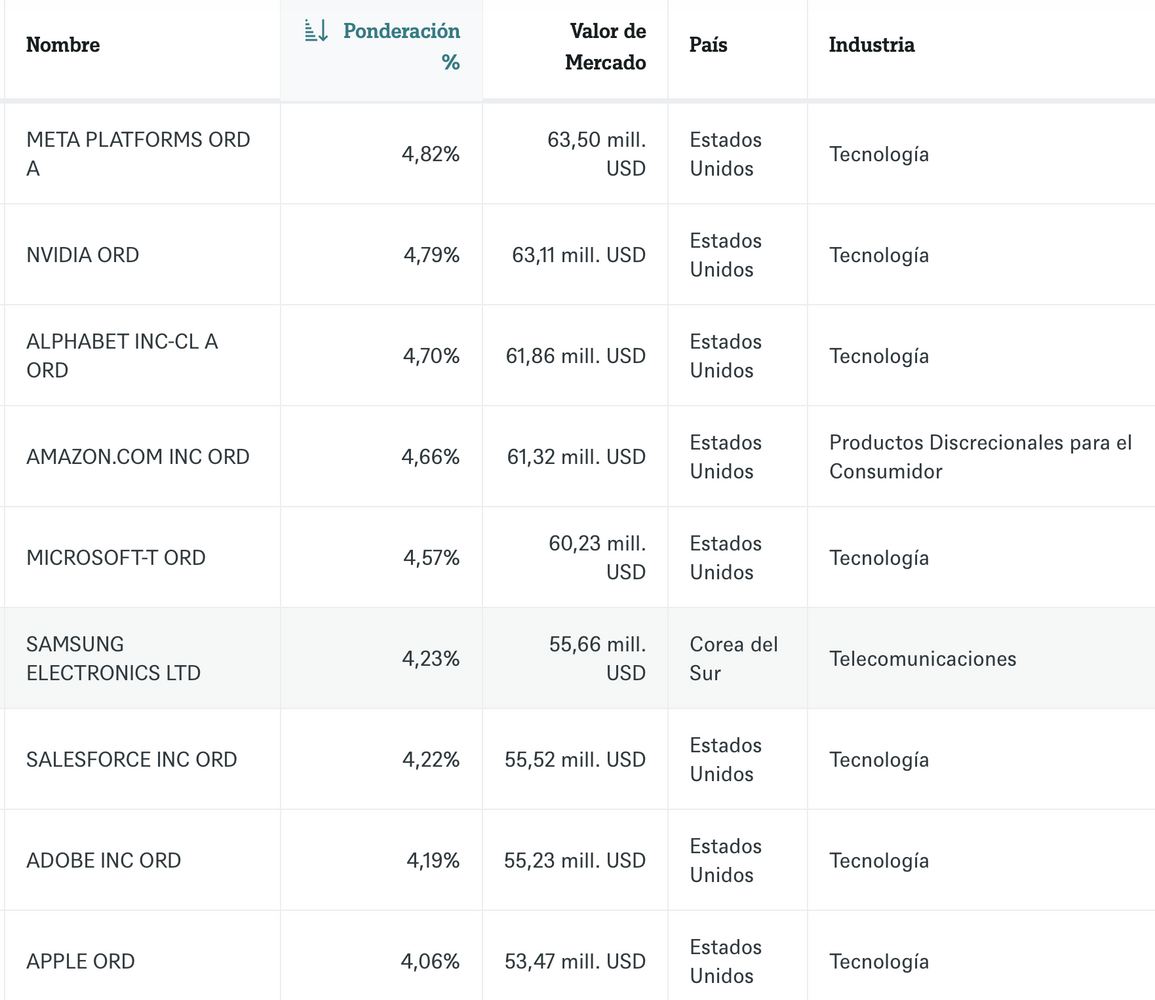This screenshot has width=1155, height=1000.
Task: Click the descending sort icon beside Ponderación
Action: click(316, 31)
